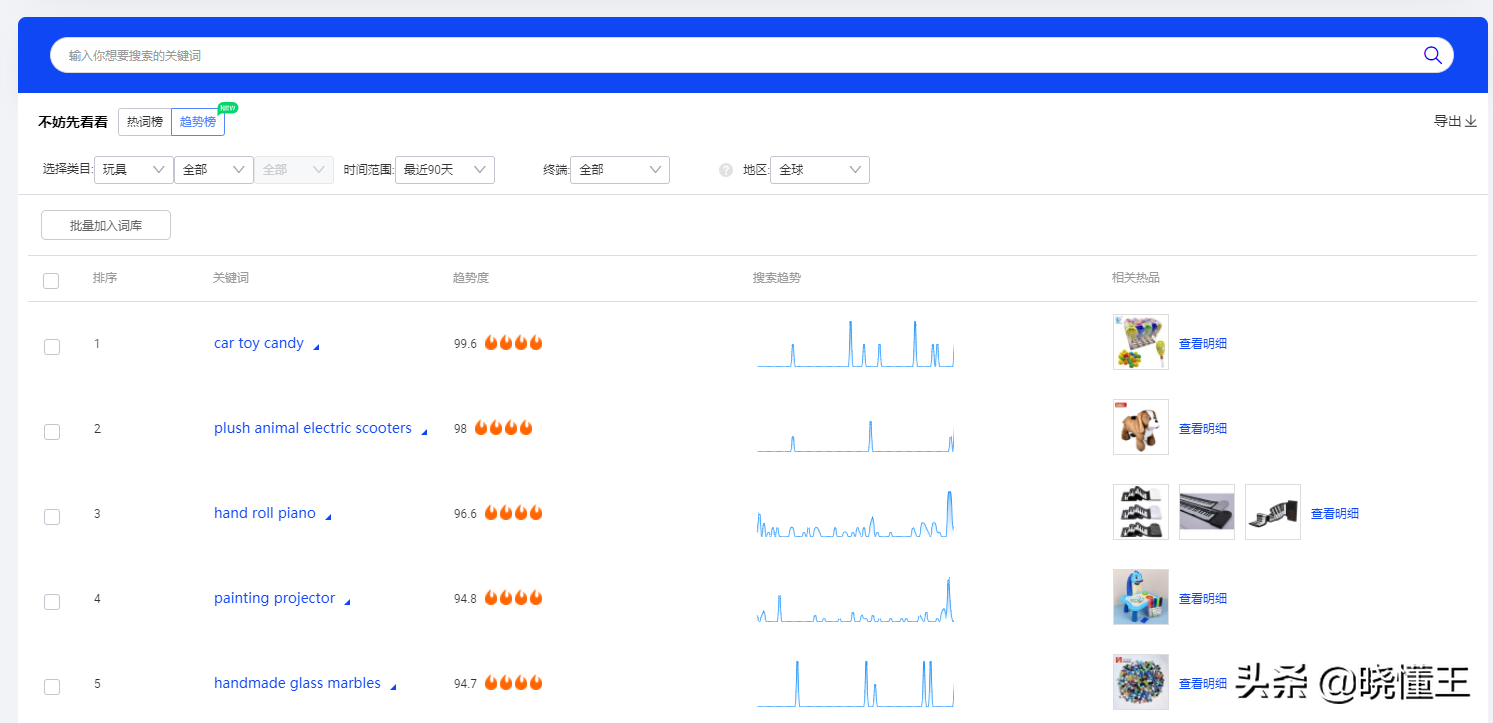This screenshot has width=1493, height=723.
Task: Click 查看明细 for car toy candy
Action: [x=1203, y=343]
